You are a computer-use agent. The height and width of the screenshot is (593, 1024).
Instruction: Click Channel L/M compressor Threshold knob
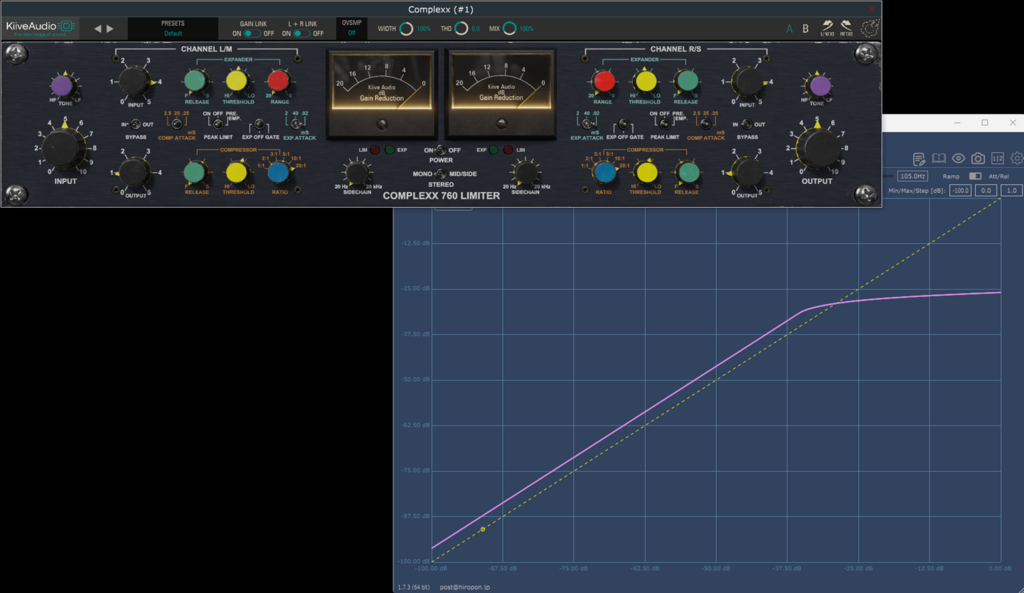click(x=236, y=172)
